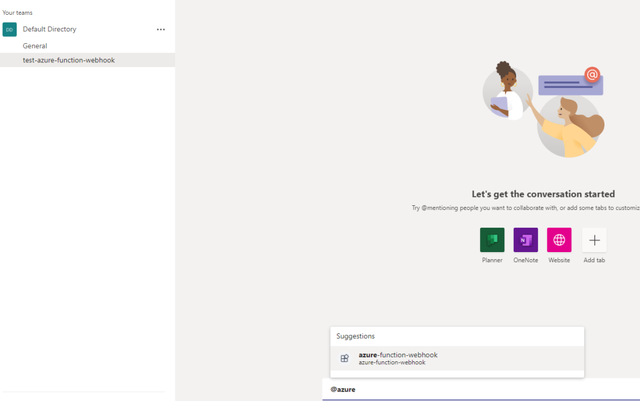Viewport: 640px width, 401px height.
Task: Open the OneNote tab tile
Action: [525, 240]
